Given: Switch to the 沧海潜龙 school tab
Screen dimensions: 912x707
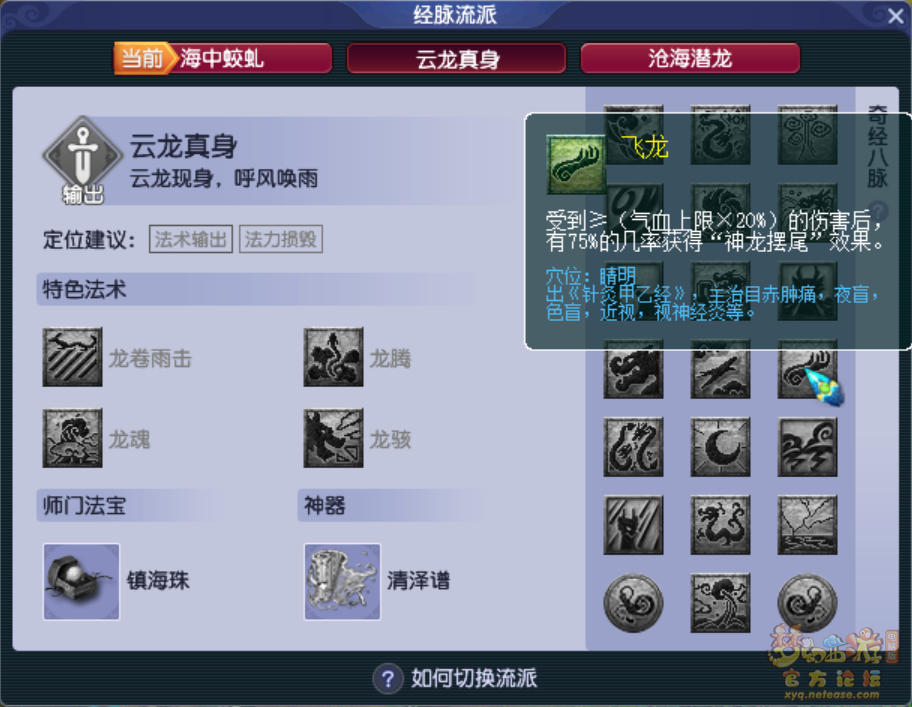Looking at the screenshot, I should (690, 58).
